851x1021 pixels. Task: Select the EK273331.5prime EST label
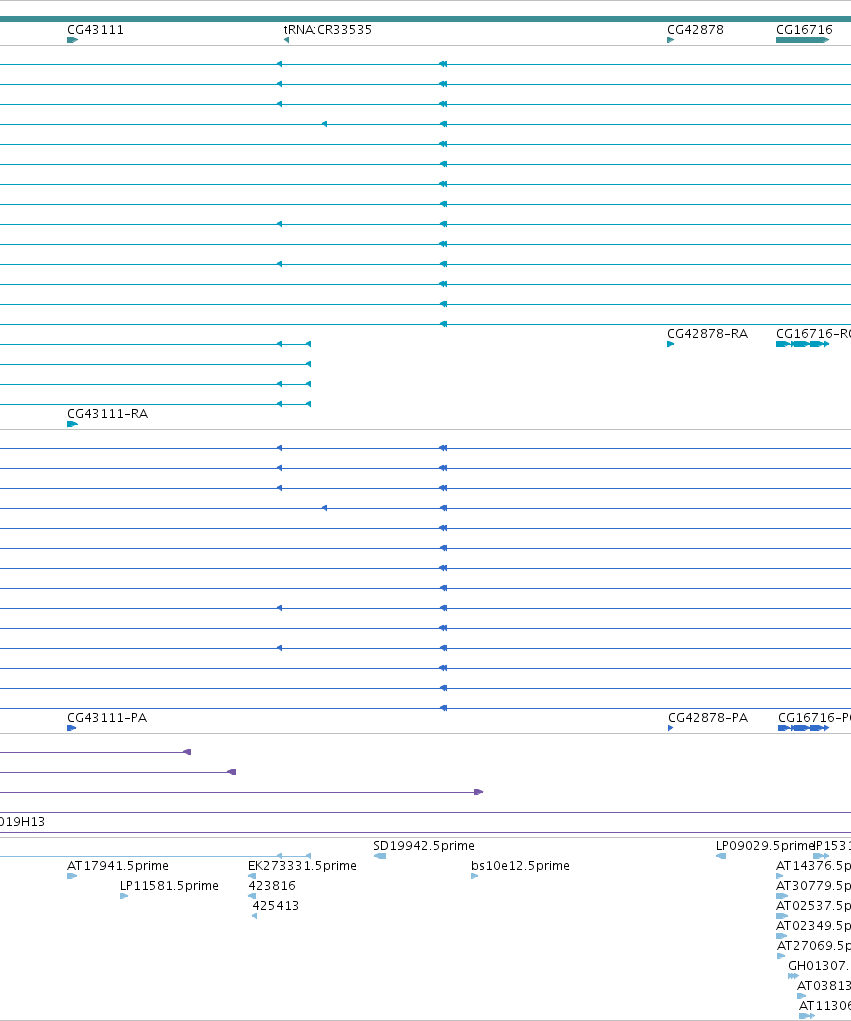tap(302, 866)
